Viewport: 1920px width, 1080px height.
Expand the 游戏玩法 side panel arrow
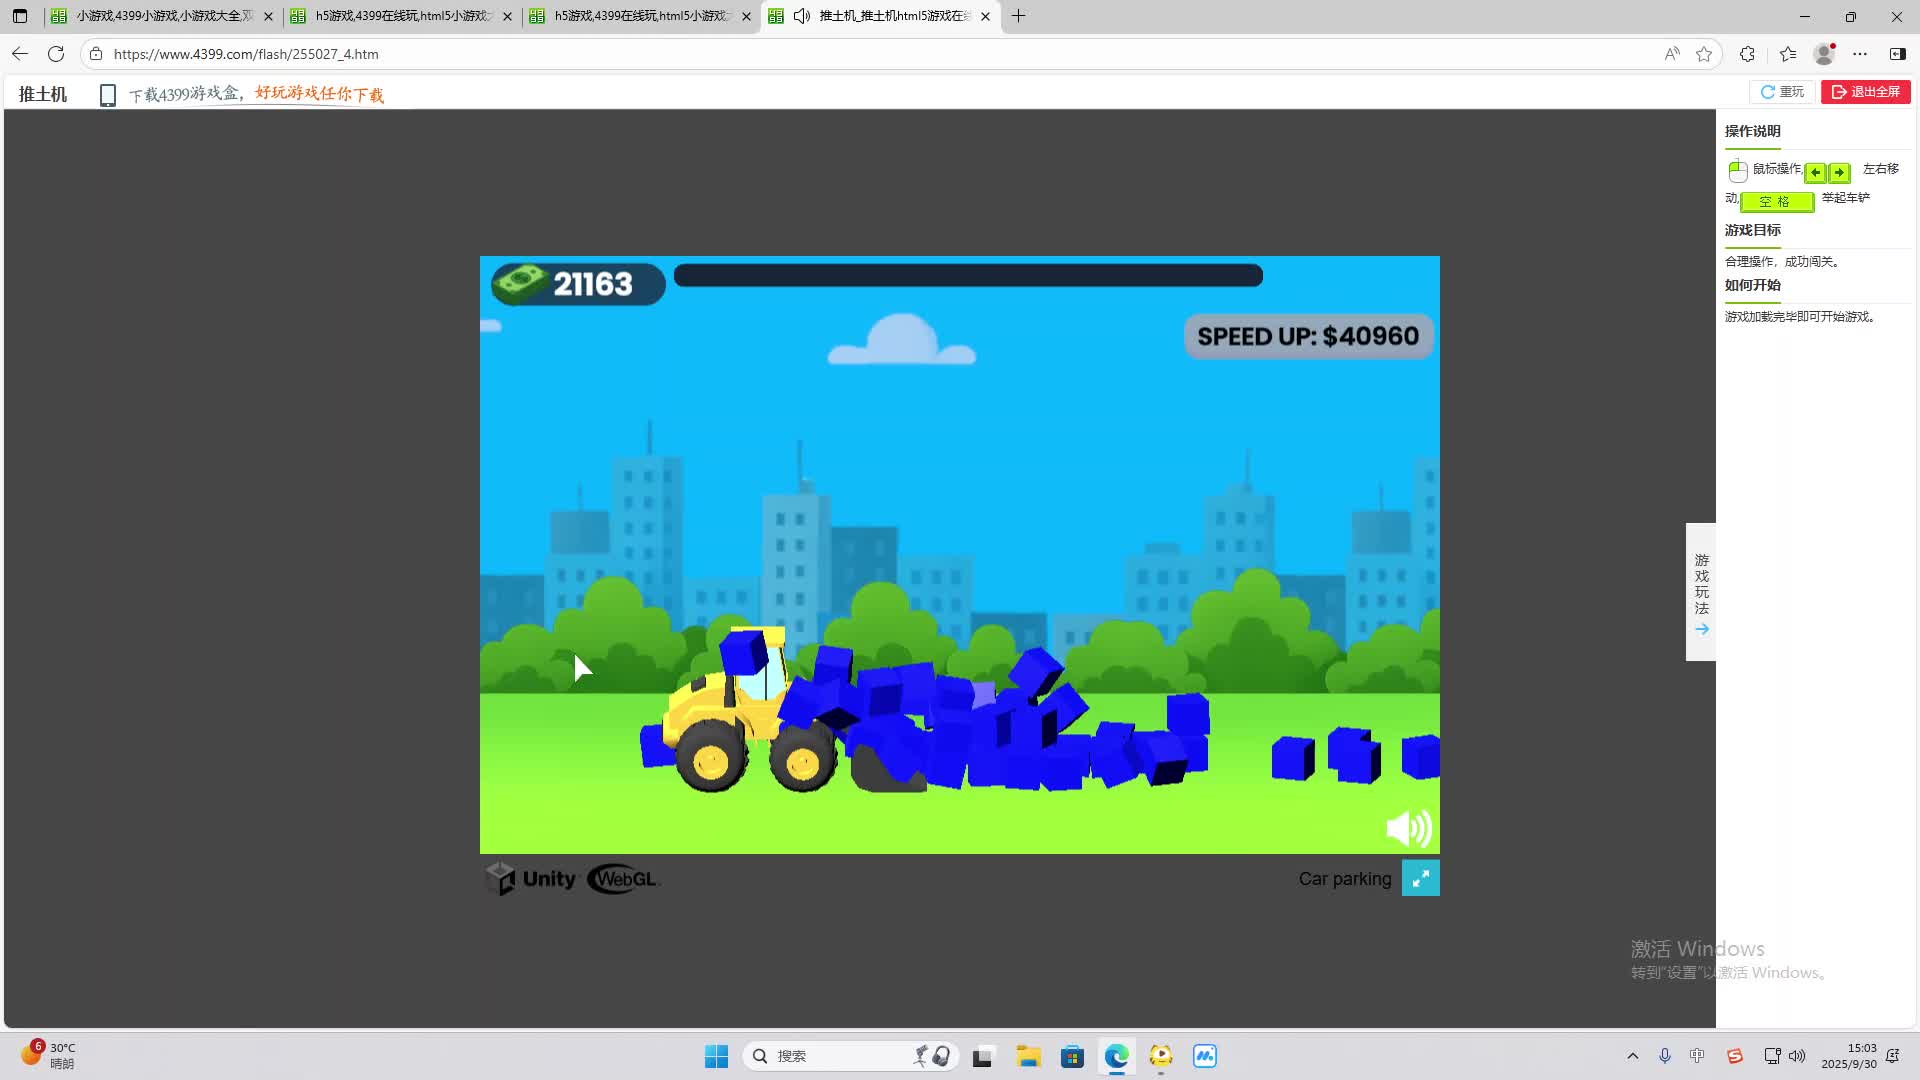(x=1701, y=629)
